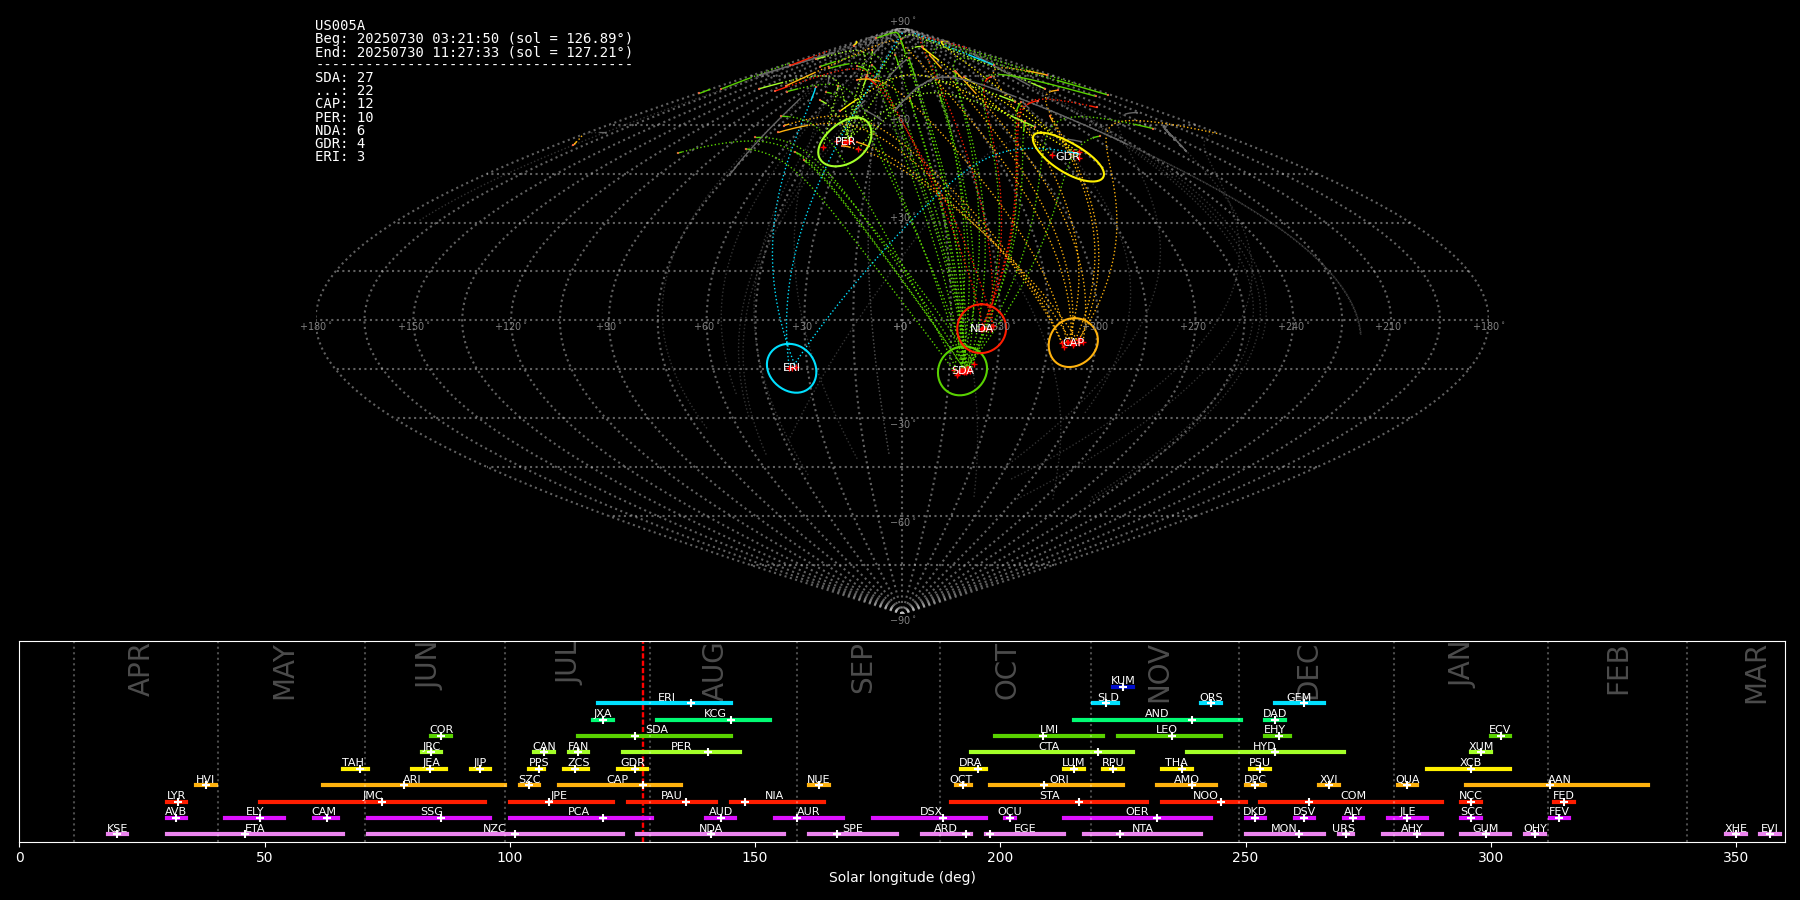
Task: Click the NIA shower bar in timeline
Action: [777, 802]
